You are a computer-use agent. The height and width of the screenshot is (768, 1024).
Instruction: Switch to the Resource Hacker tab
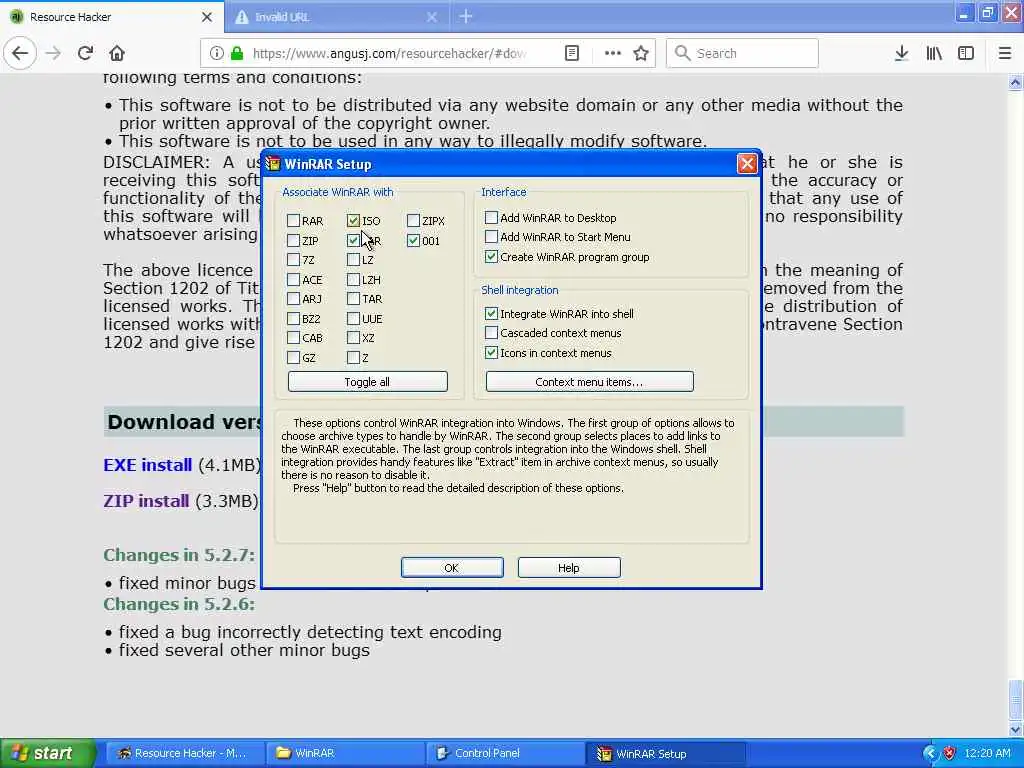tap(111, 17)
